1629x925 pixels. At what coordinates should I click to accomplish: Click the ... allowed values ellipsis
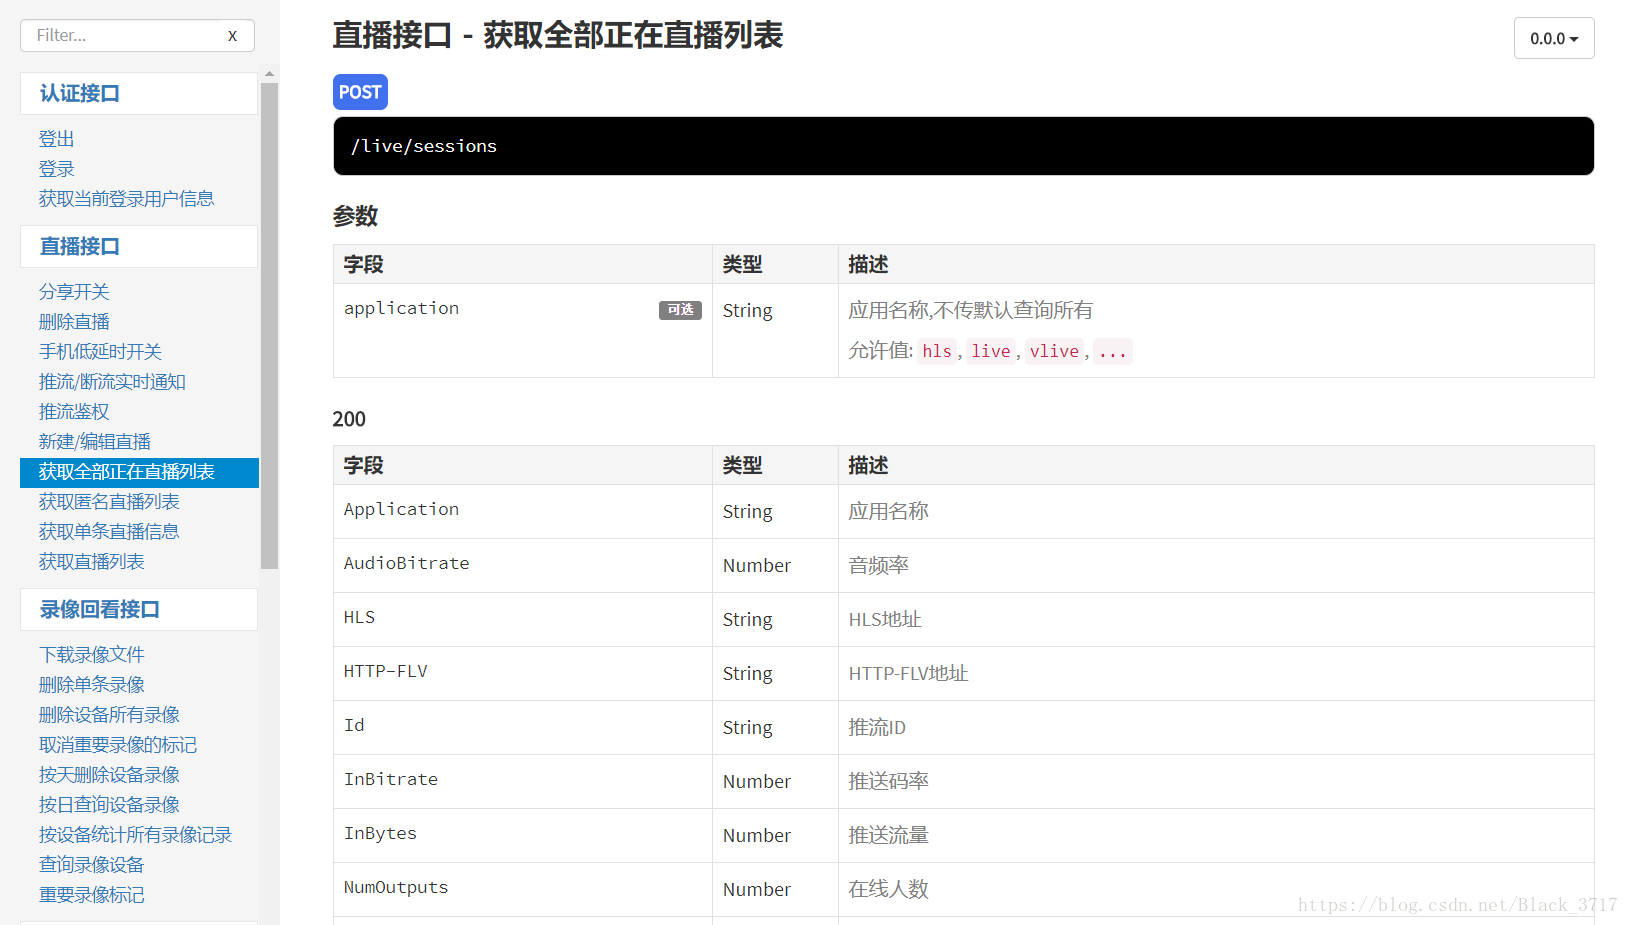1113,351
